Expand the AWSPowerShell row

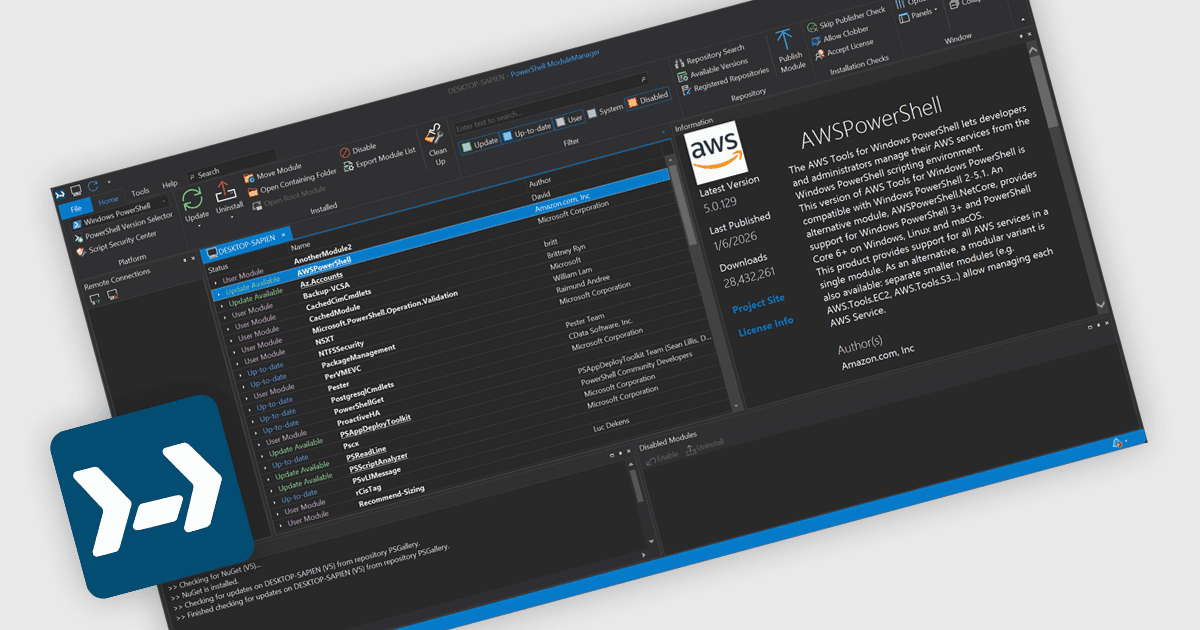[219, 293]
